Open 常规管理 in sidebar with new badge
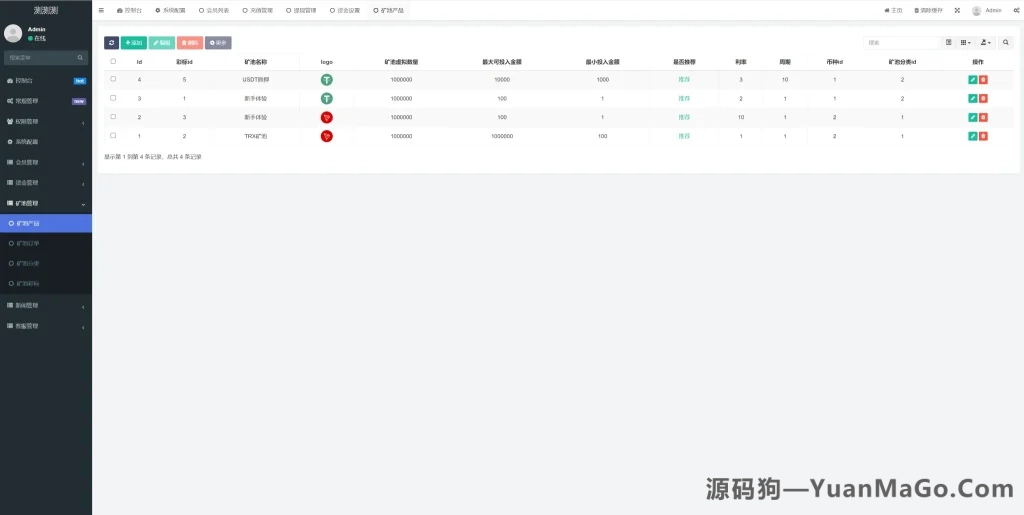Screen dimensions: 1024x515 click(x=46, y=101)
